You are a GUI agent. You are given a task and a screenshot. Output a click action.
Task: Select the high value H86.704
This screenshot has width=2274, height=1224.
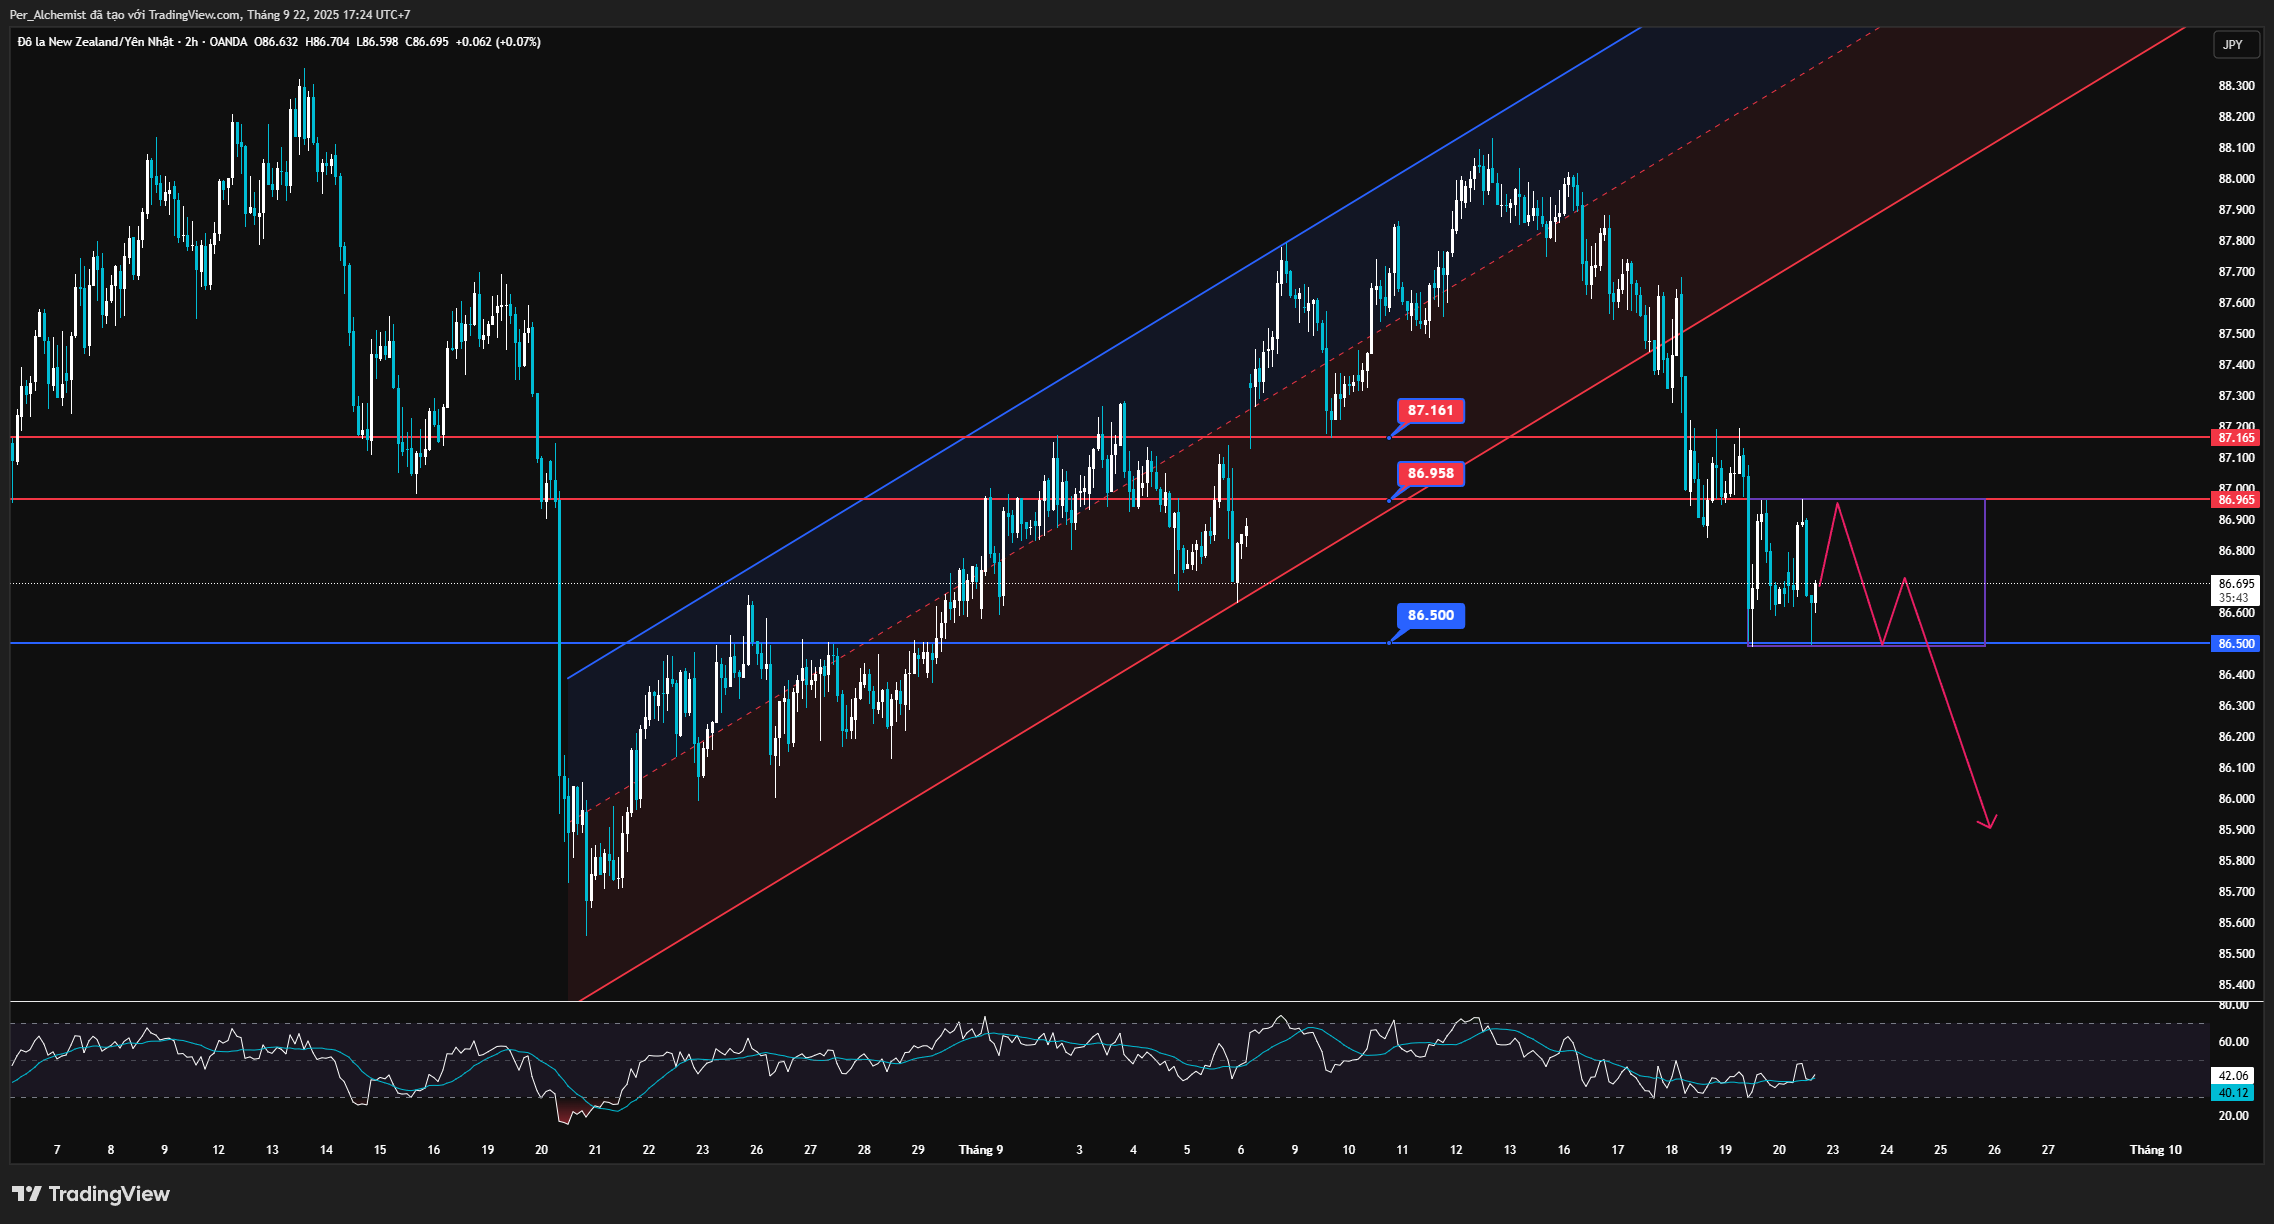pyautogui.click(x=327, y=42)
